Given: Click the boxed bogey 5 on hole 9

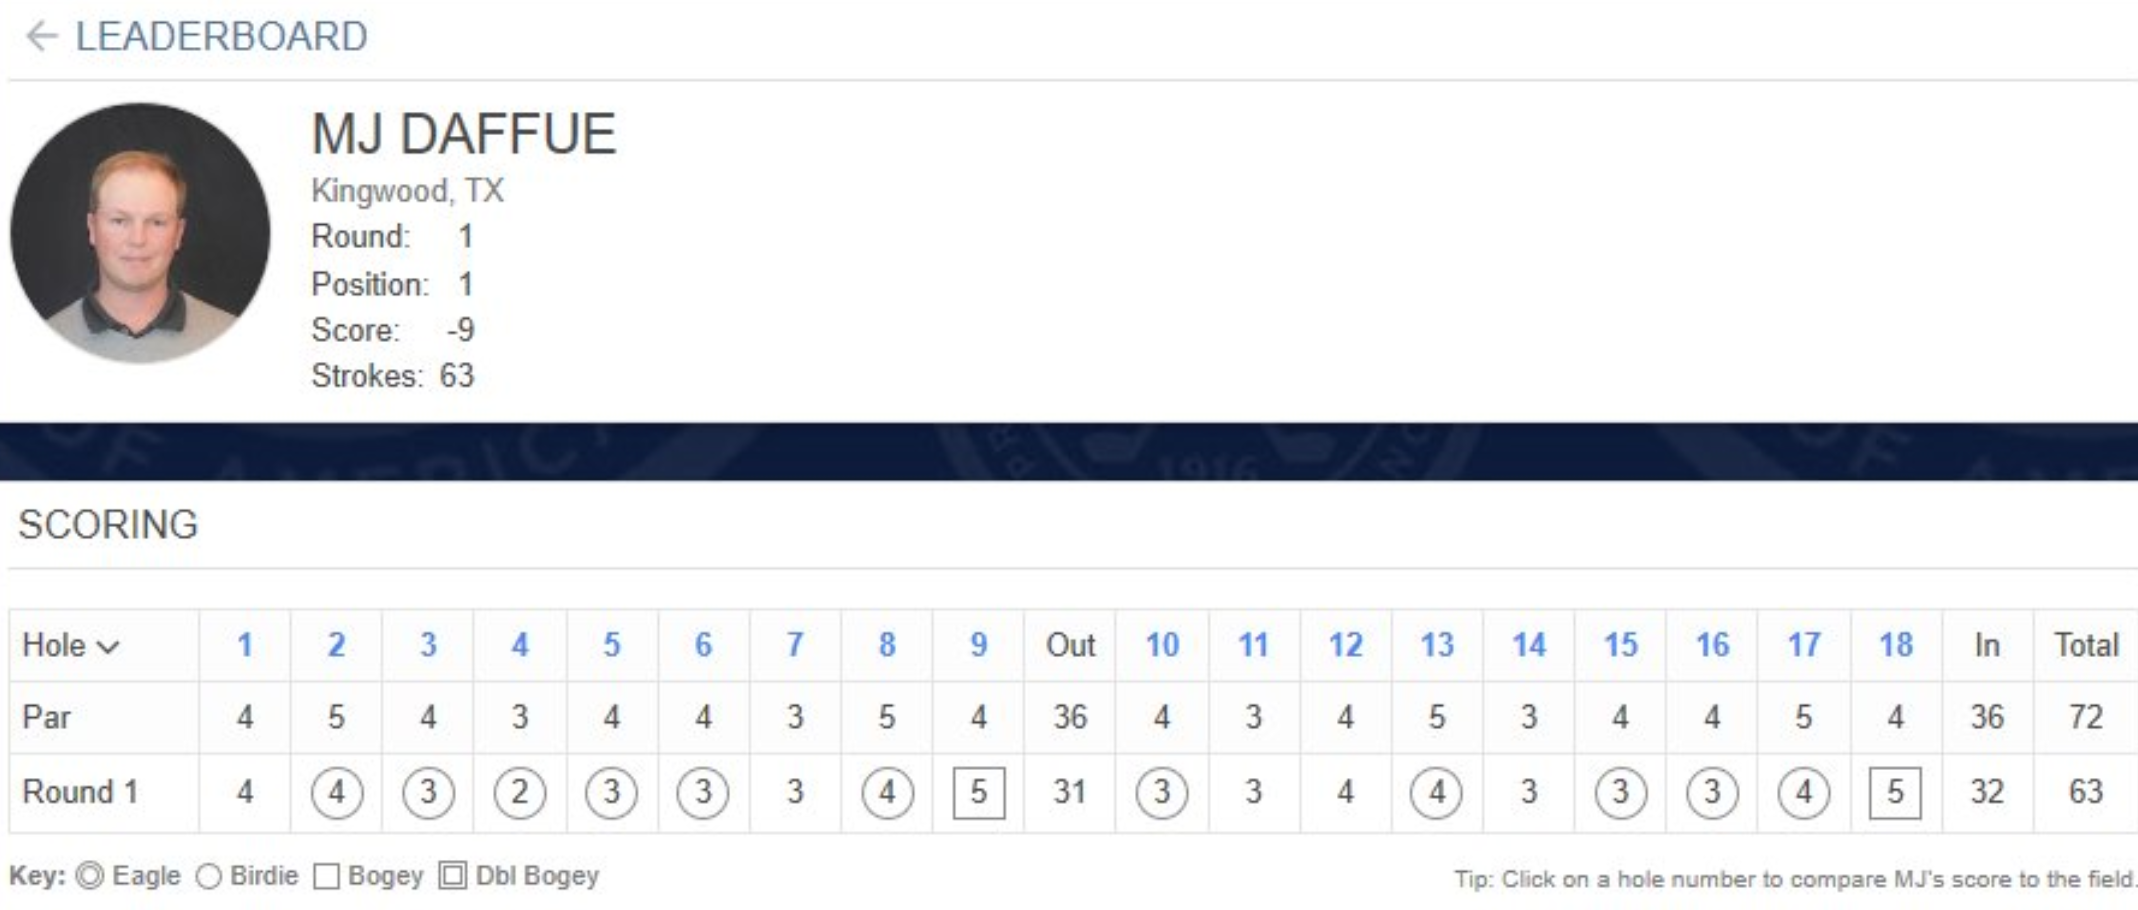Looking at the screenshot, I should [x=979, y=793].
